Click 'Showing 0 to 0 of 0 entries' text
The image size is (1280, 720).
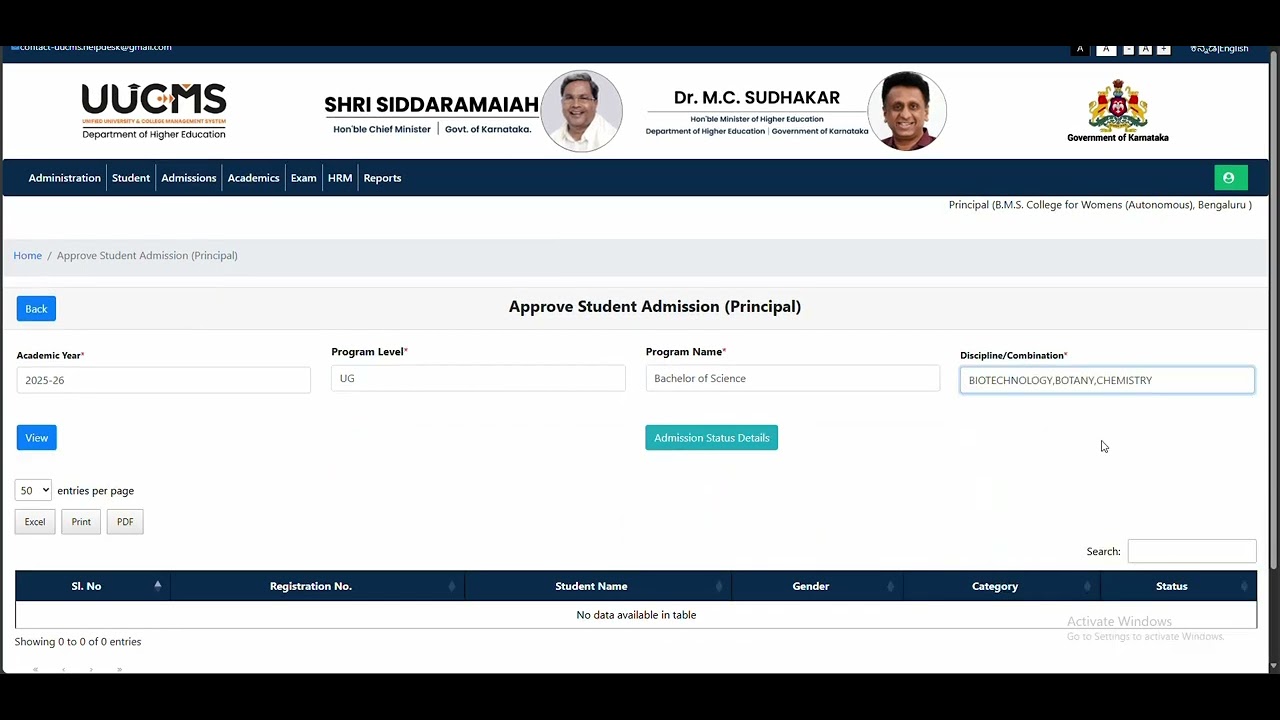click(x=78, y=642)
